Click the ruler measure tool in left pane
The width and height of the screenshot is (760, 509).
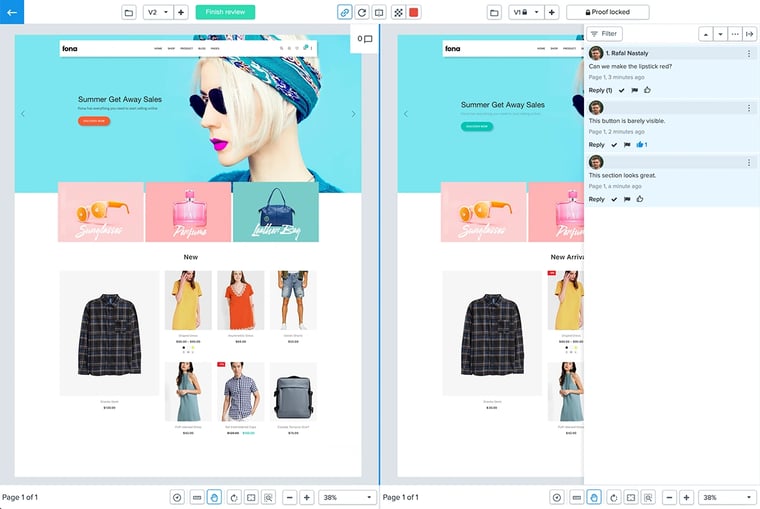196,497
